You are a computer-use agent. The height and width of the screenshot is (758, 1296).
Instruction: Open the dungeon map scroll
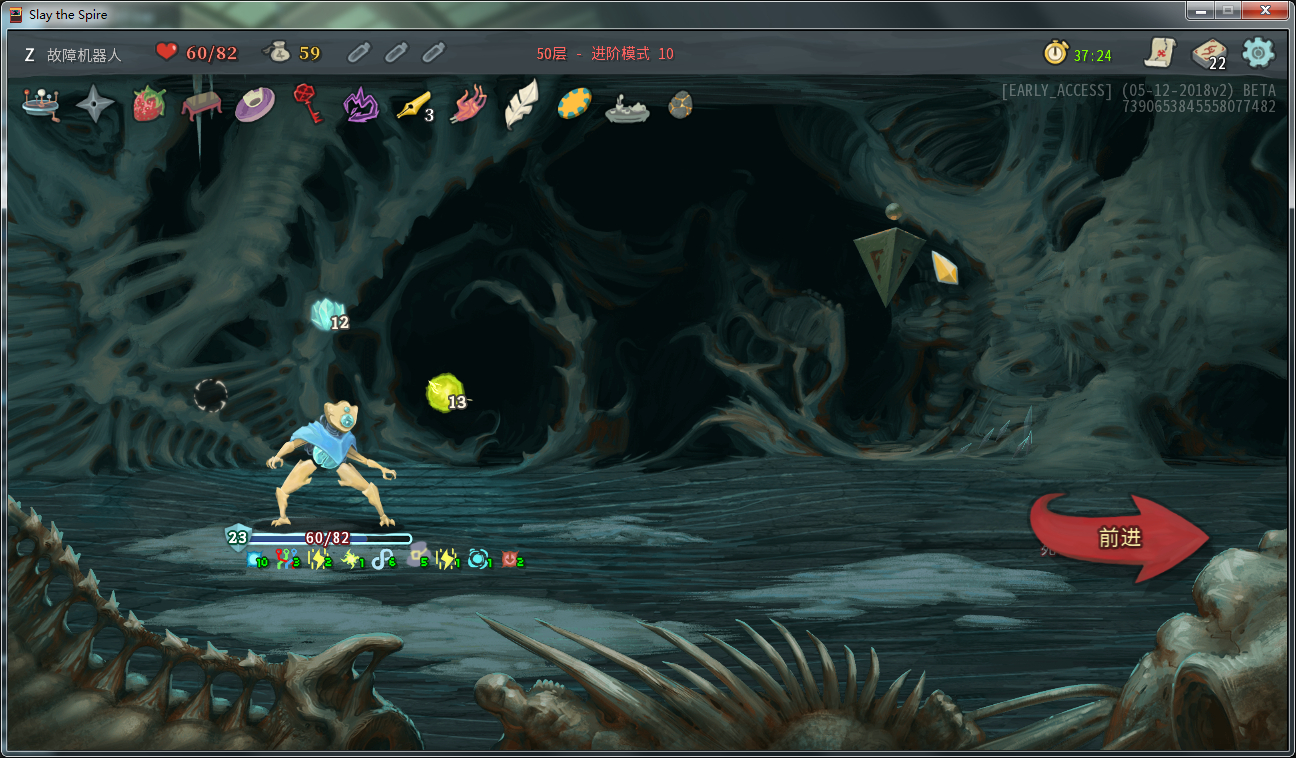point(1160,52)
